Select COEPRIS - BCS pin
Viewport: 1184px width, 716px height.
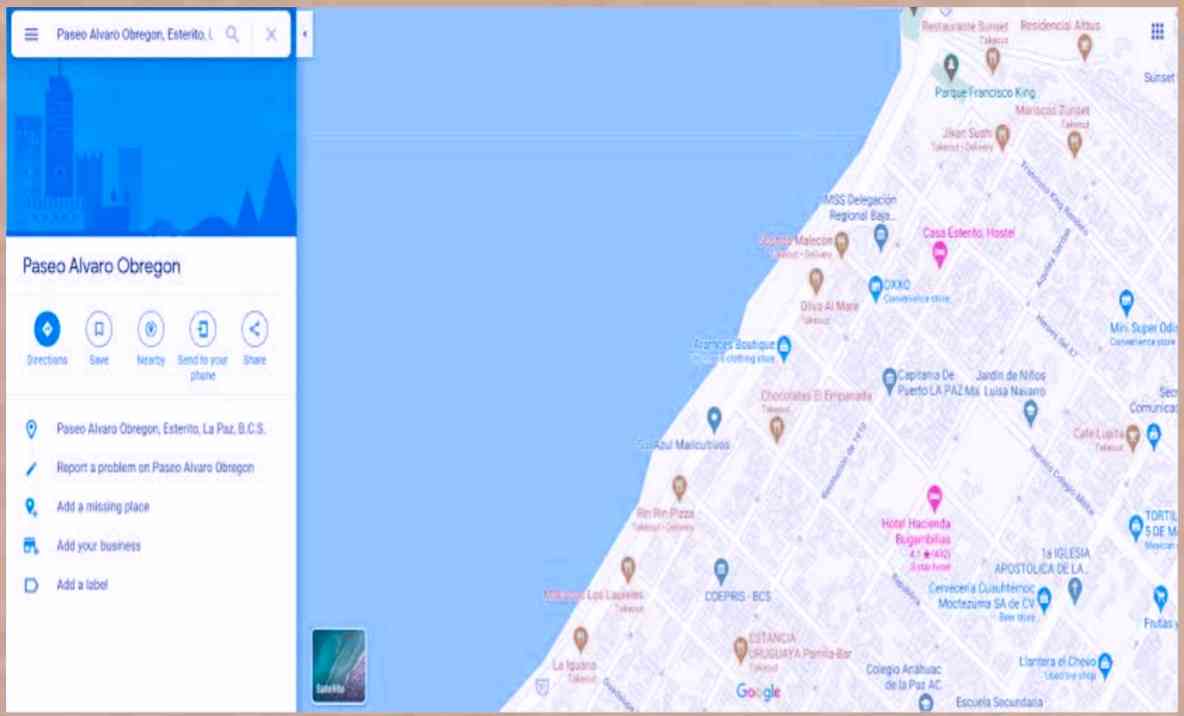[x=721, y=571]
